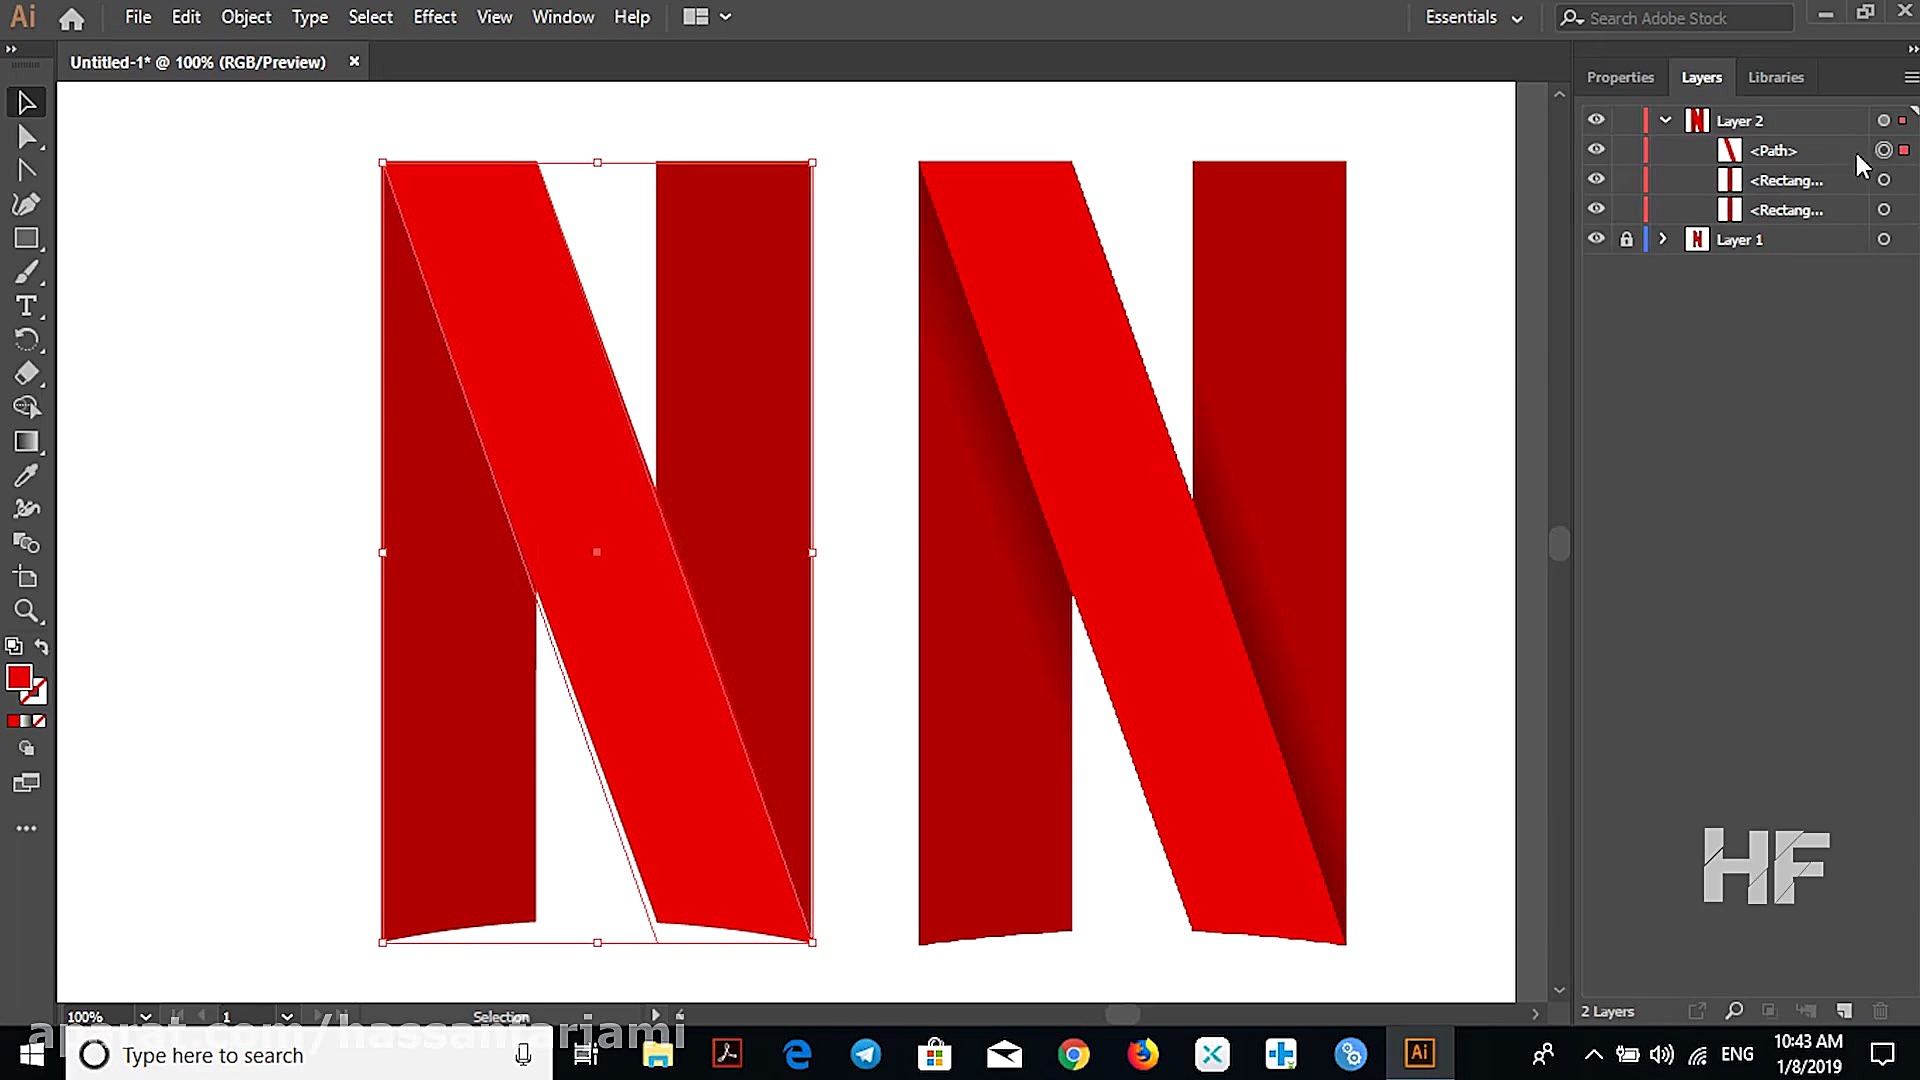
Task: Toggle visibility of Layer 1
Action: click(1596, 239)
